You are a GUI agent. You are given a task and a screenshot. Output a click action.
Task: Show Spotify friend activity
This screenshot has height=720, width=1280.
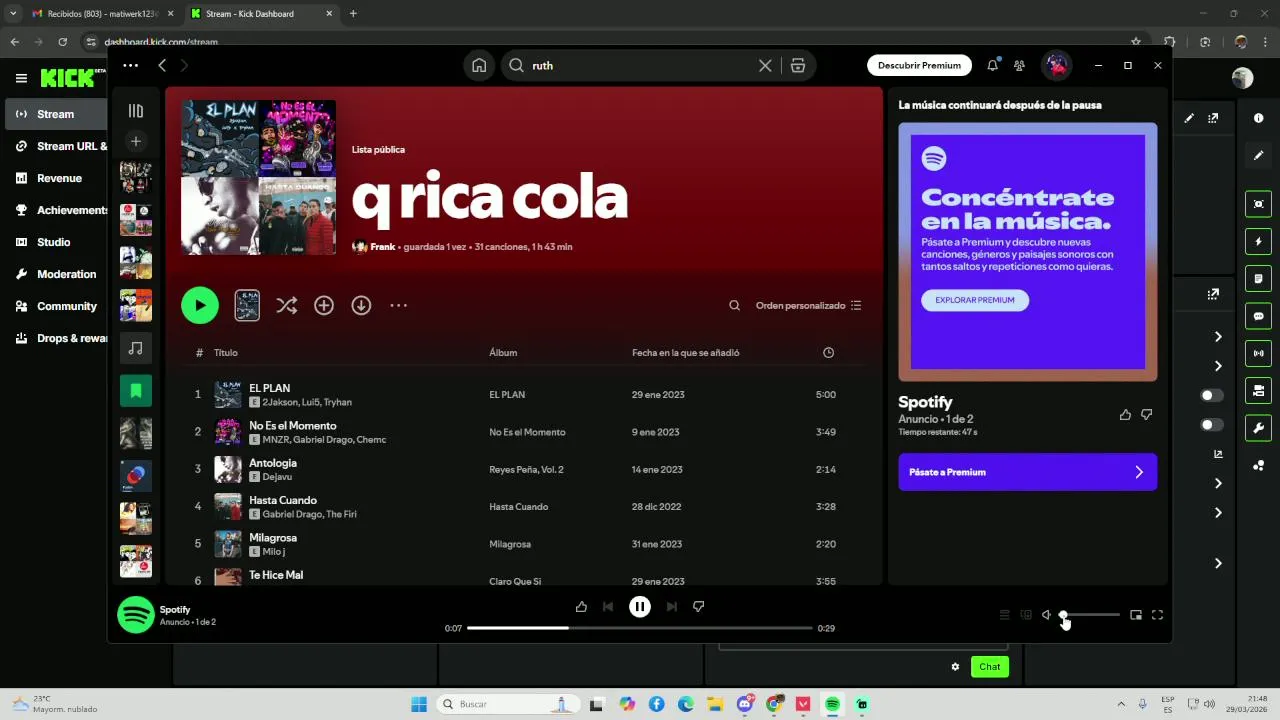(x=1019, y=65)
